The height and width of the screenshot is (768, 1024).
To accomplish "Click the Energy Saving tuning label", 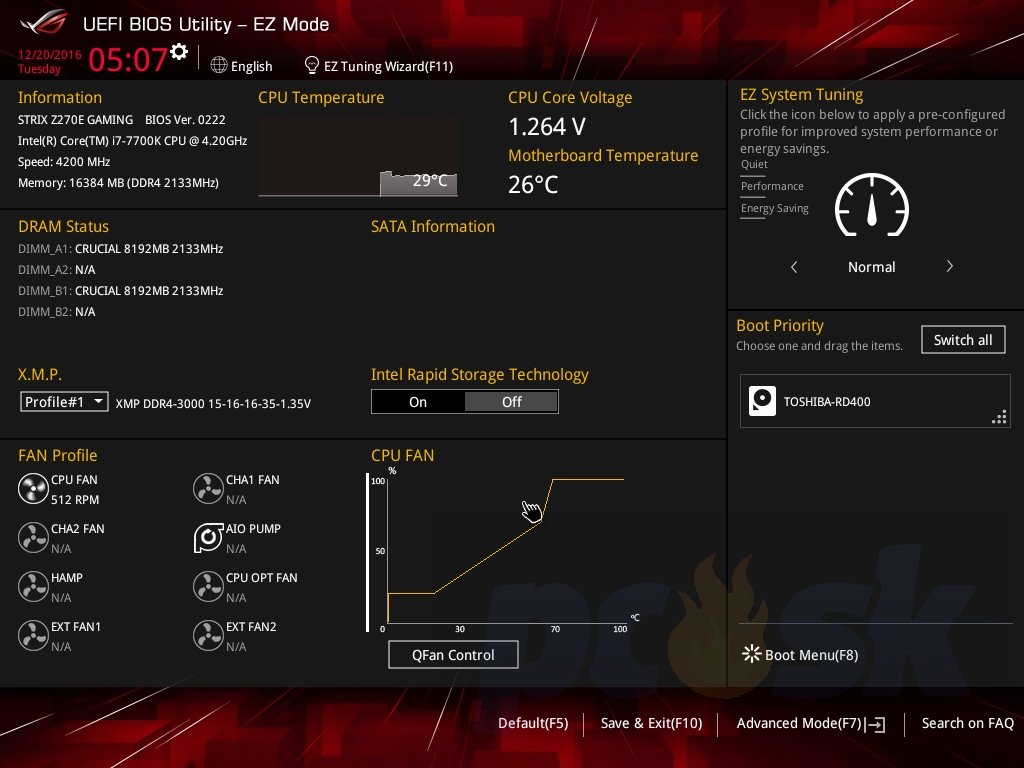I will (x=775, y=208).
